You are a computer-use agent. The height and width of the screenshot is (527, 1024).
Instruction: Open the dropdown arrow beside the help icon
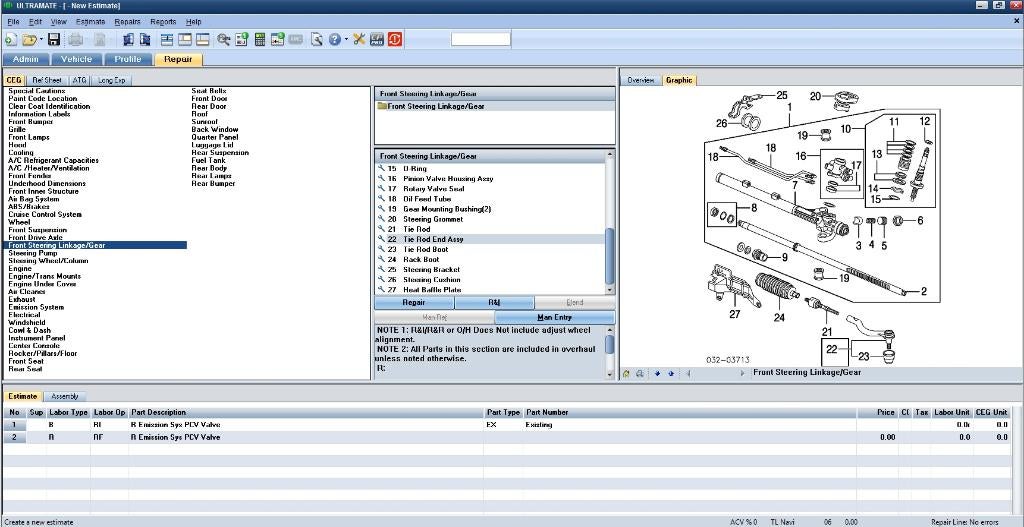346,40
